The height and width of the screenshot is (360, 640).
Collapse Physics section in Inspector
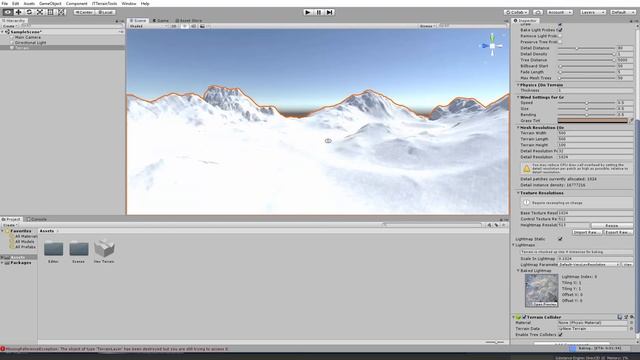tap(518, 85)
